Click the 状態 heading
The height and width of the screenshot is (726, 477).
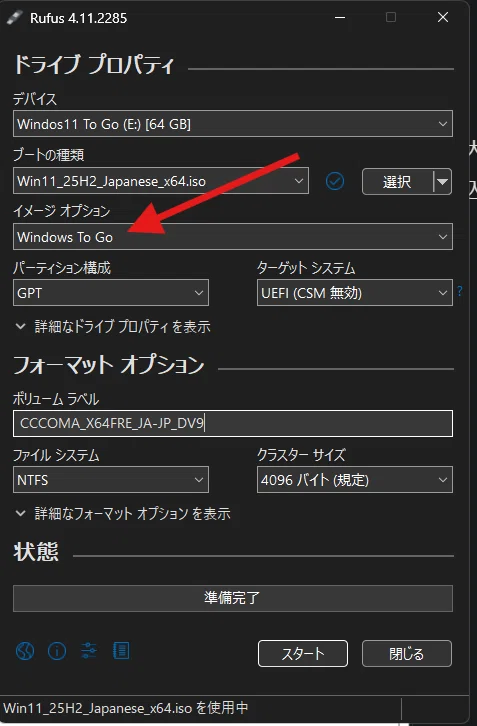[36, 552]
